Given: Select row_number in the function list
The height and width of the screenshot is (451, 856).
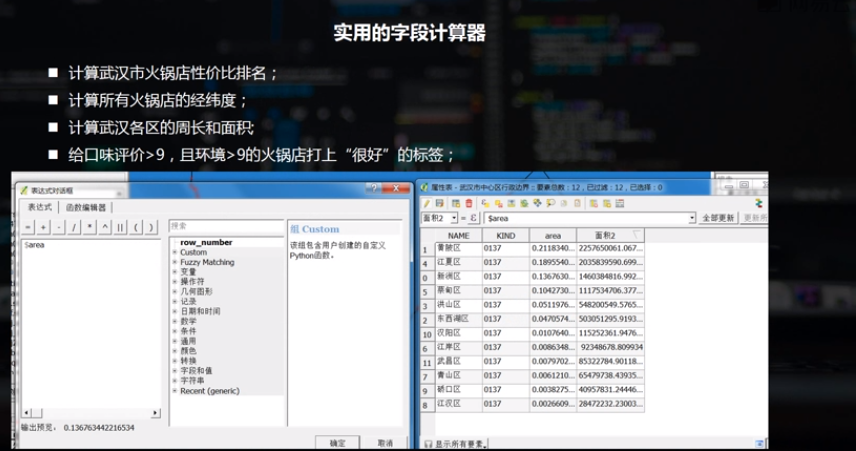Looking at the screenshot, I should click(x=206, y=242).
